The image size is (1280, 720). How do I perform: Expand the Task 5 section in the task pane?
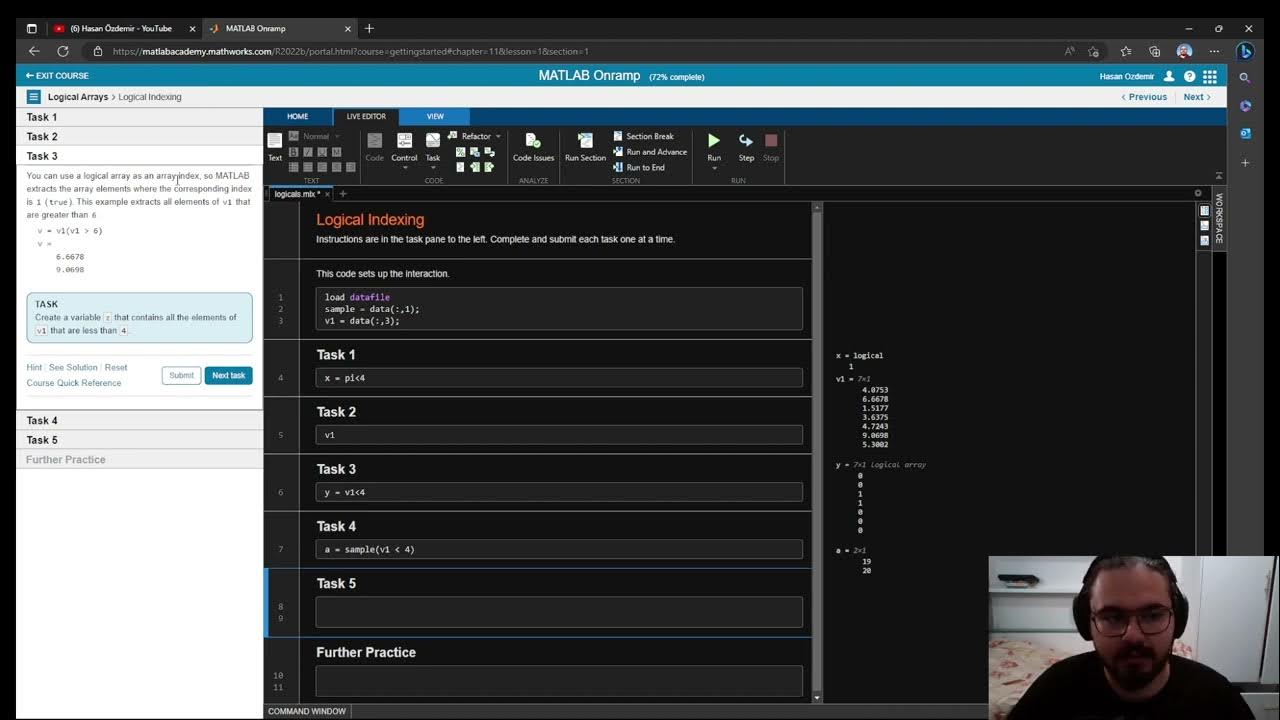(x=139, y=440)
